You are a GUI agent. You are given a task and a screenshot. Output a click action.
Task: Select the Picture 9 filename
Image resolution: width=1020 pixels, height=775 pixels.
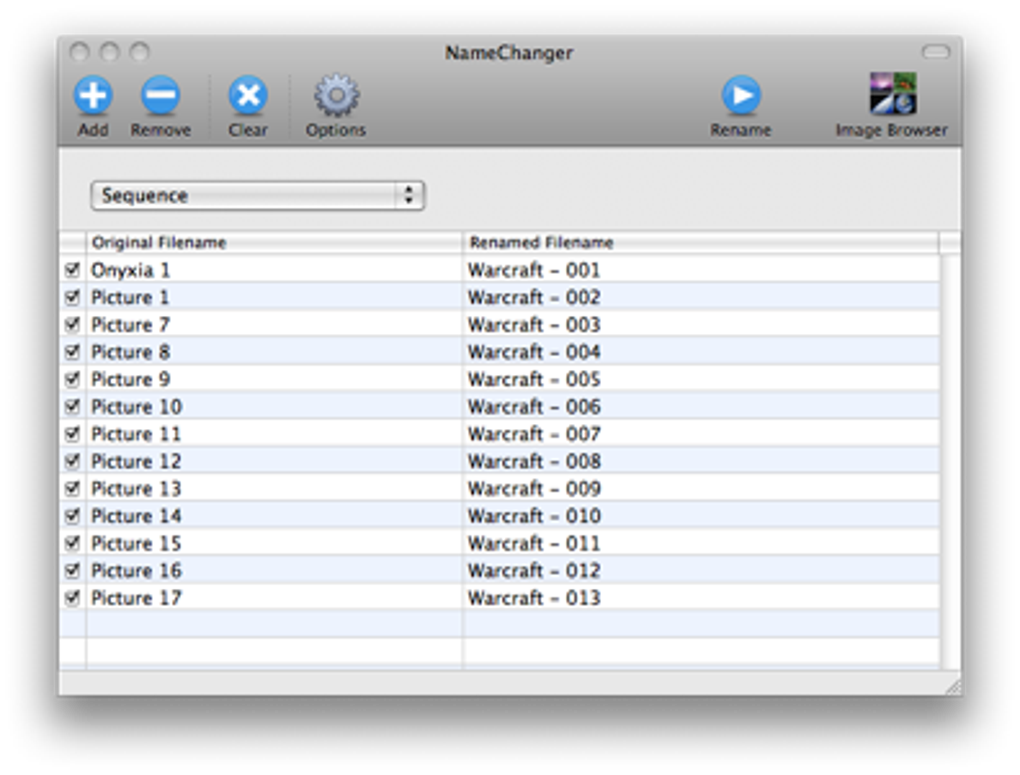pos(130,379)
